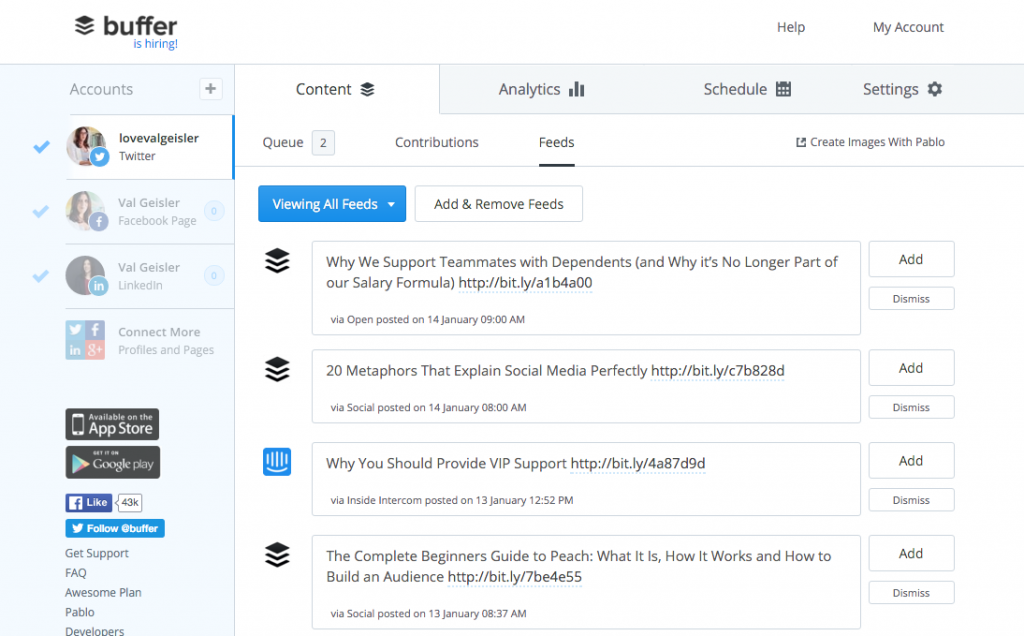Click LinkedIn queue count badge

(x=214, y=276)
